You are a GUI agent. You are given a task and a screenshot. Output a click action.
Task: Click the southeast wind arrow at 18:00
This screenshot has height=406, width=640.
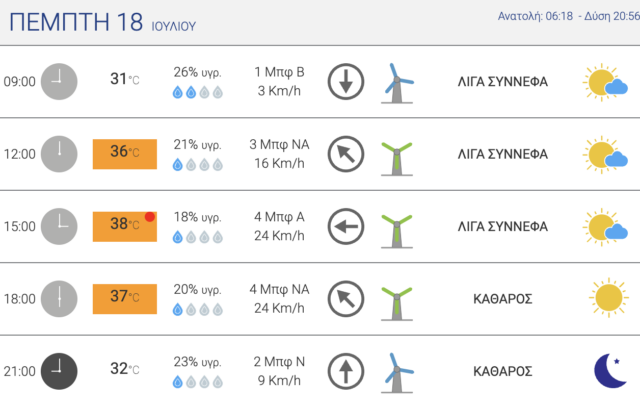[346, 298]
